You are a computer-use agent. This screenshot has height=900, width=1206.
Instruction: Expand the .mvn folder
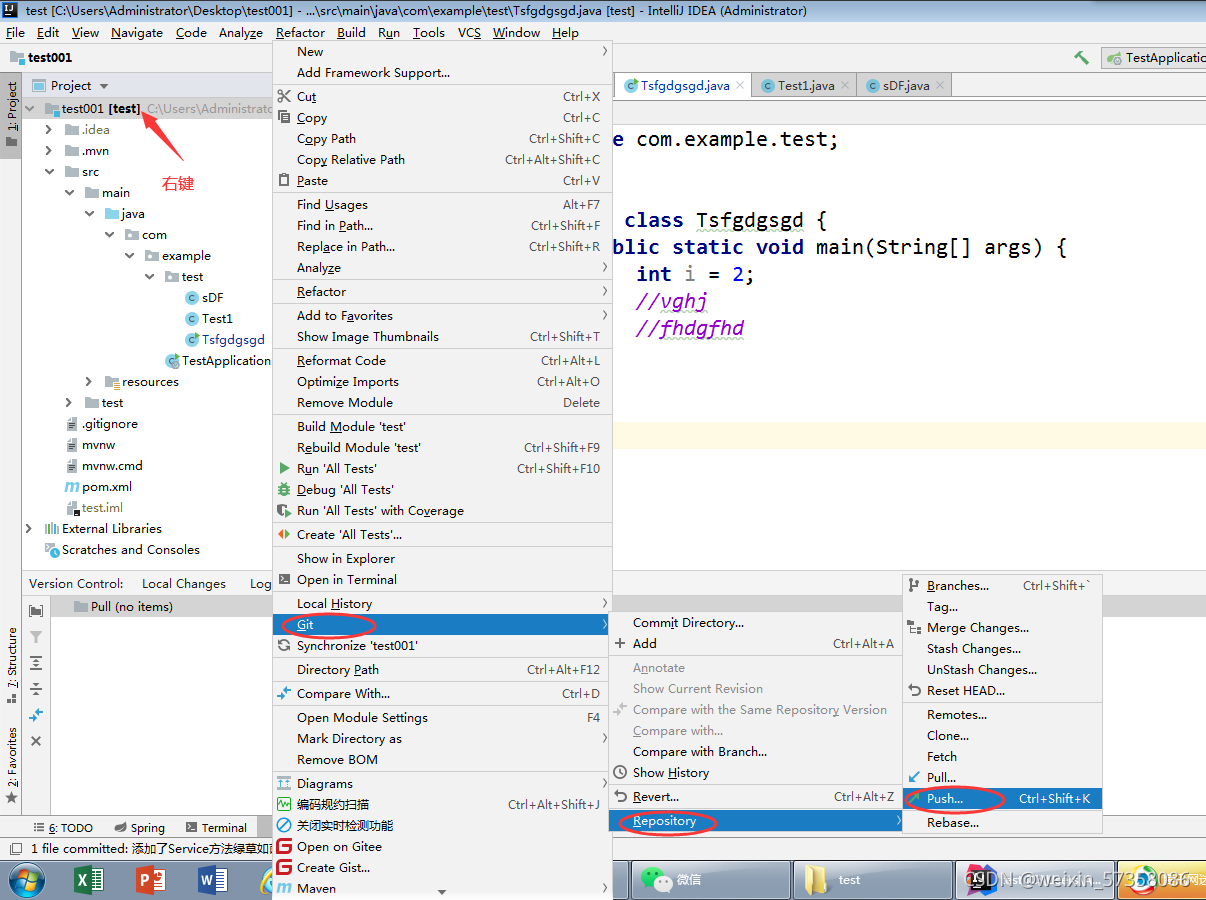[49, 150]
